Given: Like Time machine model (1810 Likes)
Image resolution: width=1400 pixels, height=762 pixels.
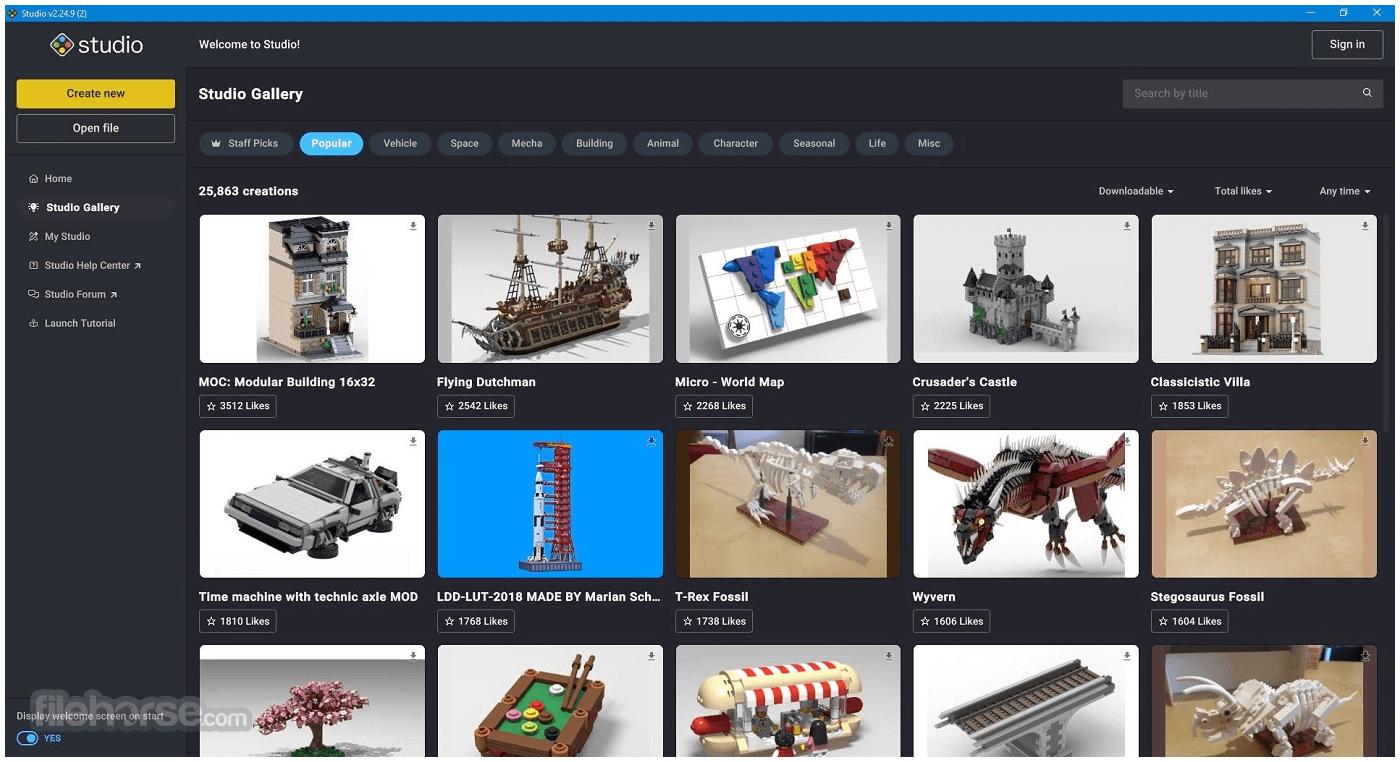Looking at the screenshot, I should [238, 621].
